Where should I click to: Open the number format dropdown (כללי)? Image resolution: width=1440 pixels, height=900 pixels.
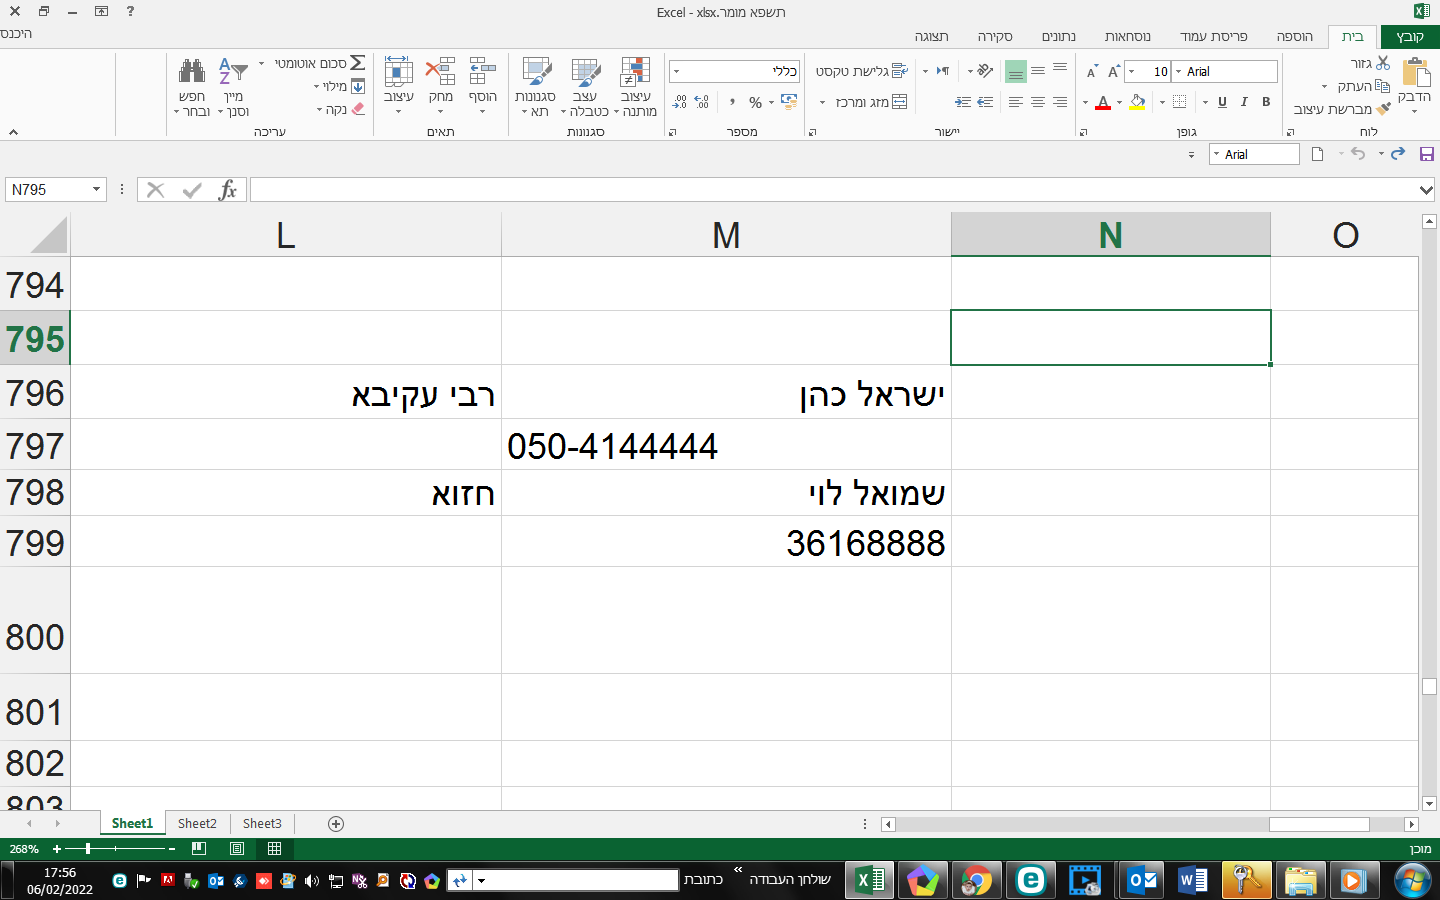(x=677, y=71)
